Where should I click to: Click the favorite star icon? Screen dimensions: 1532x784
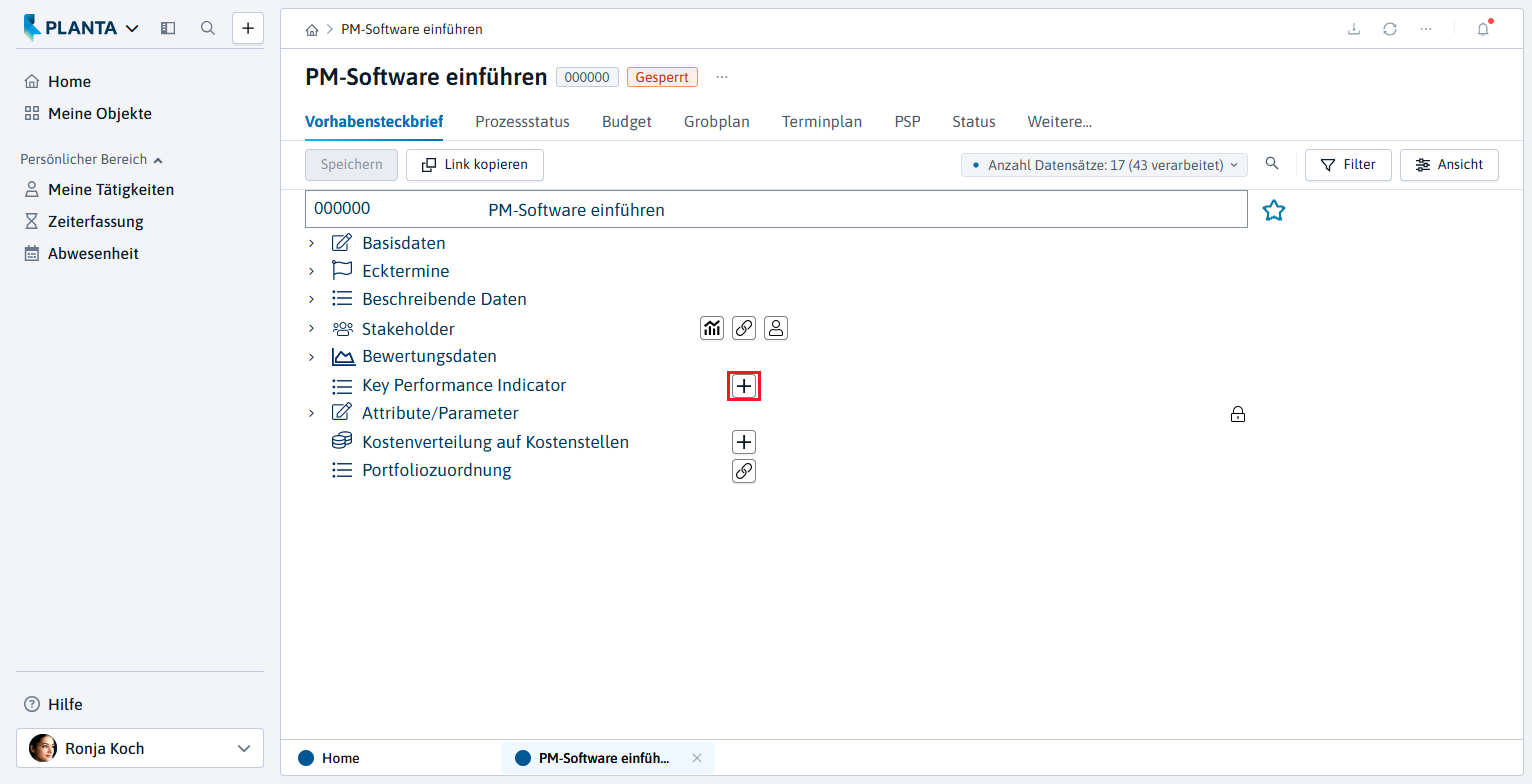tap(1273, 210)
